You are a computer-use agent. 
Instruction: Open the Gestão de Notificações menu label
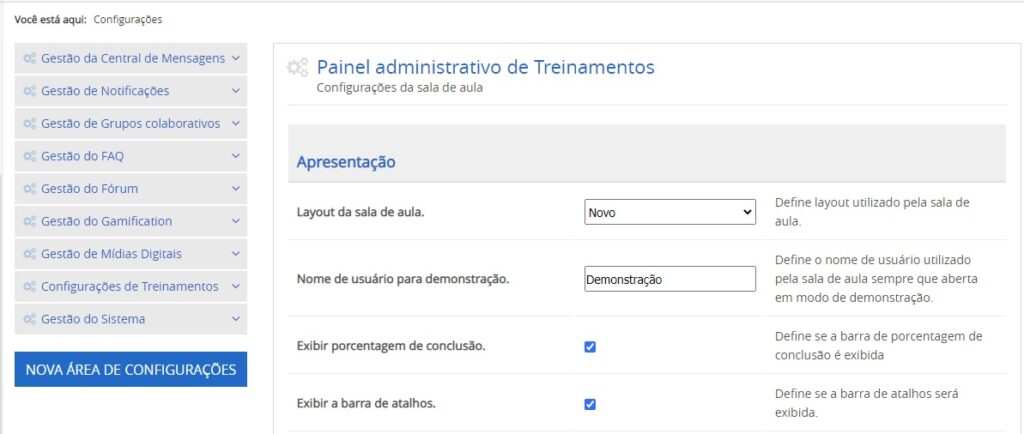point(105,91)
